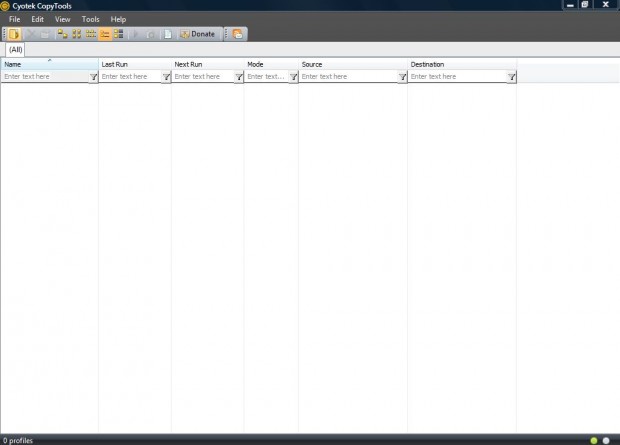
Task: Open the Source column filter funnel
Action: click(x=403, y=77)
